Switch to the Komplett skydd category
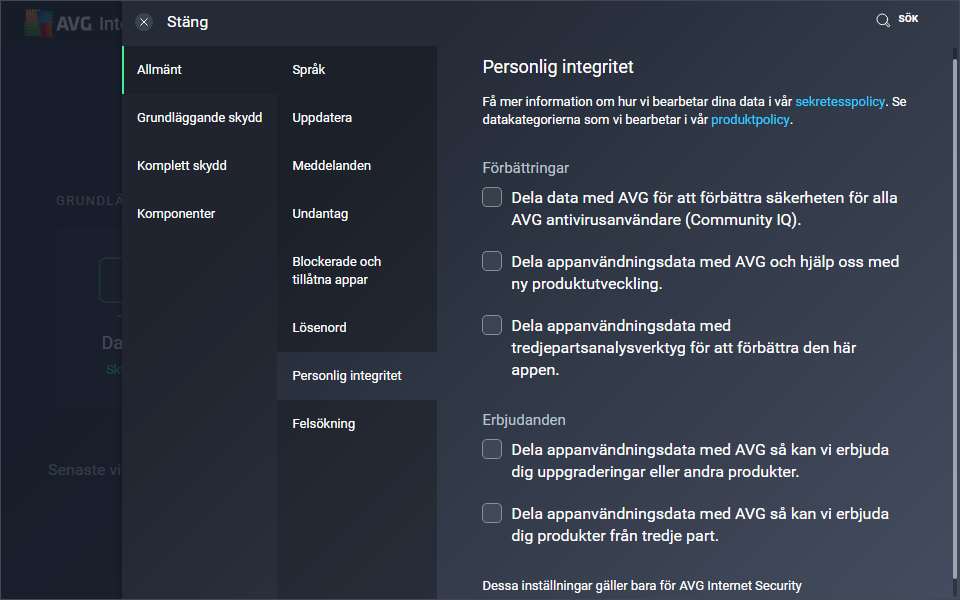The image size is (960, 600). 200,166
